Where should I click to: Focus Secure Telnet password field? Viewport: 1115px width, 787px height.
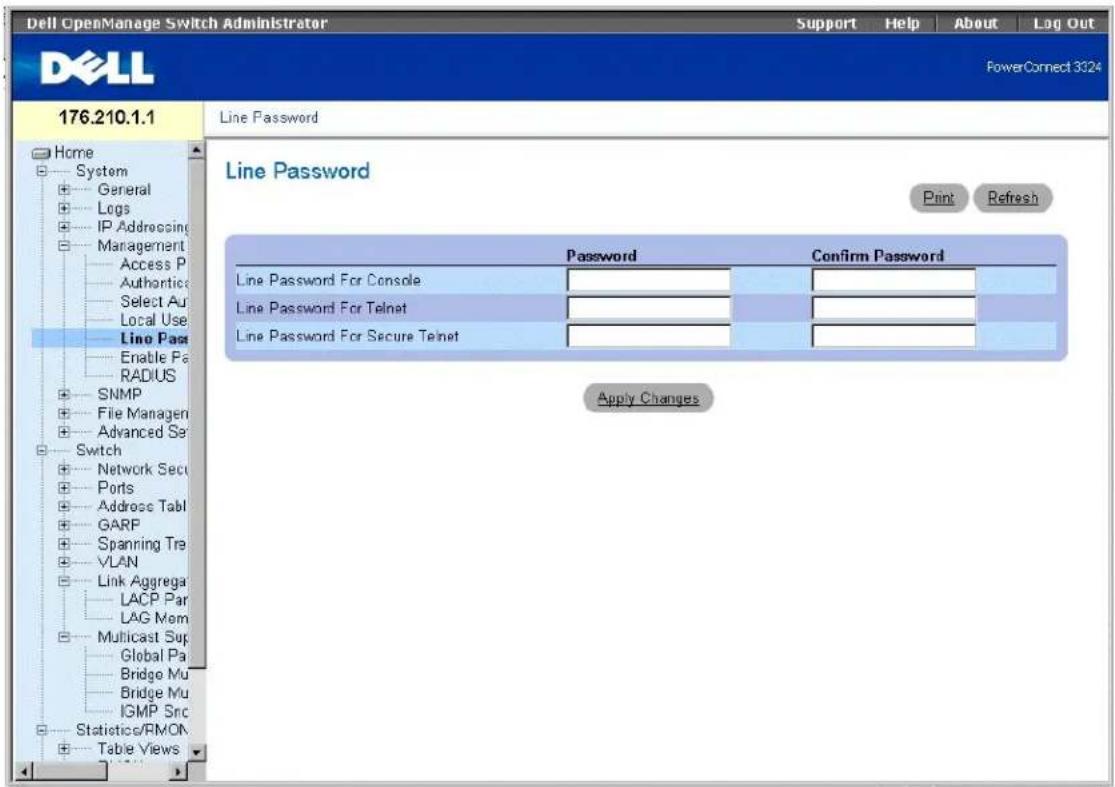[649, 336]
